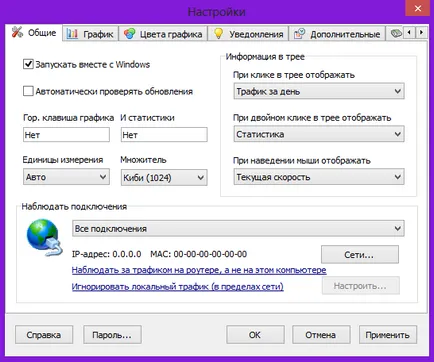Close the Настройки window
Viewport: 434px width, 362px height.
point(418,8)
